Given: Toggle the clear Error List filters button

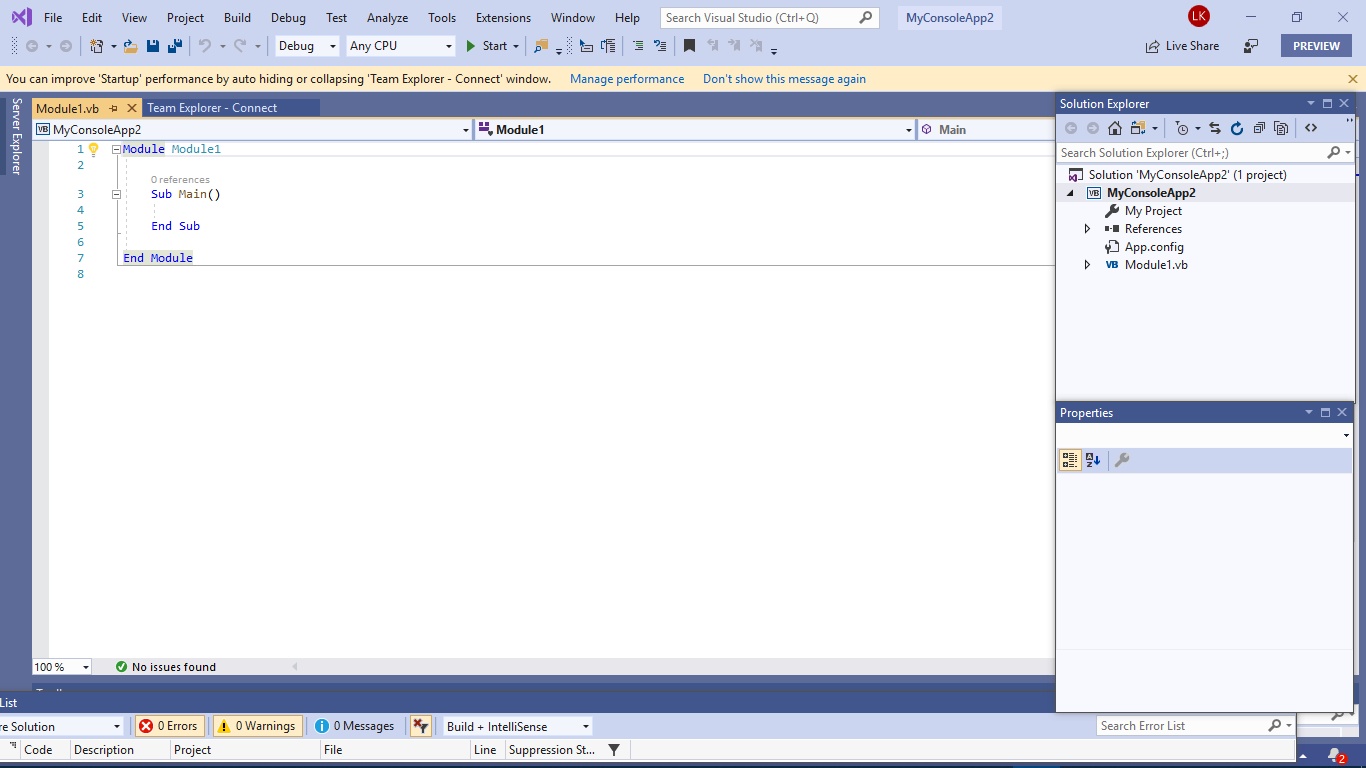Looking at the screenshot, I should 420,726.
